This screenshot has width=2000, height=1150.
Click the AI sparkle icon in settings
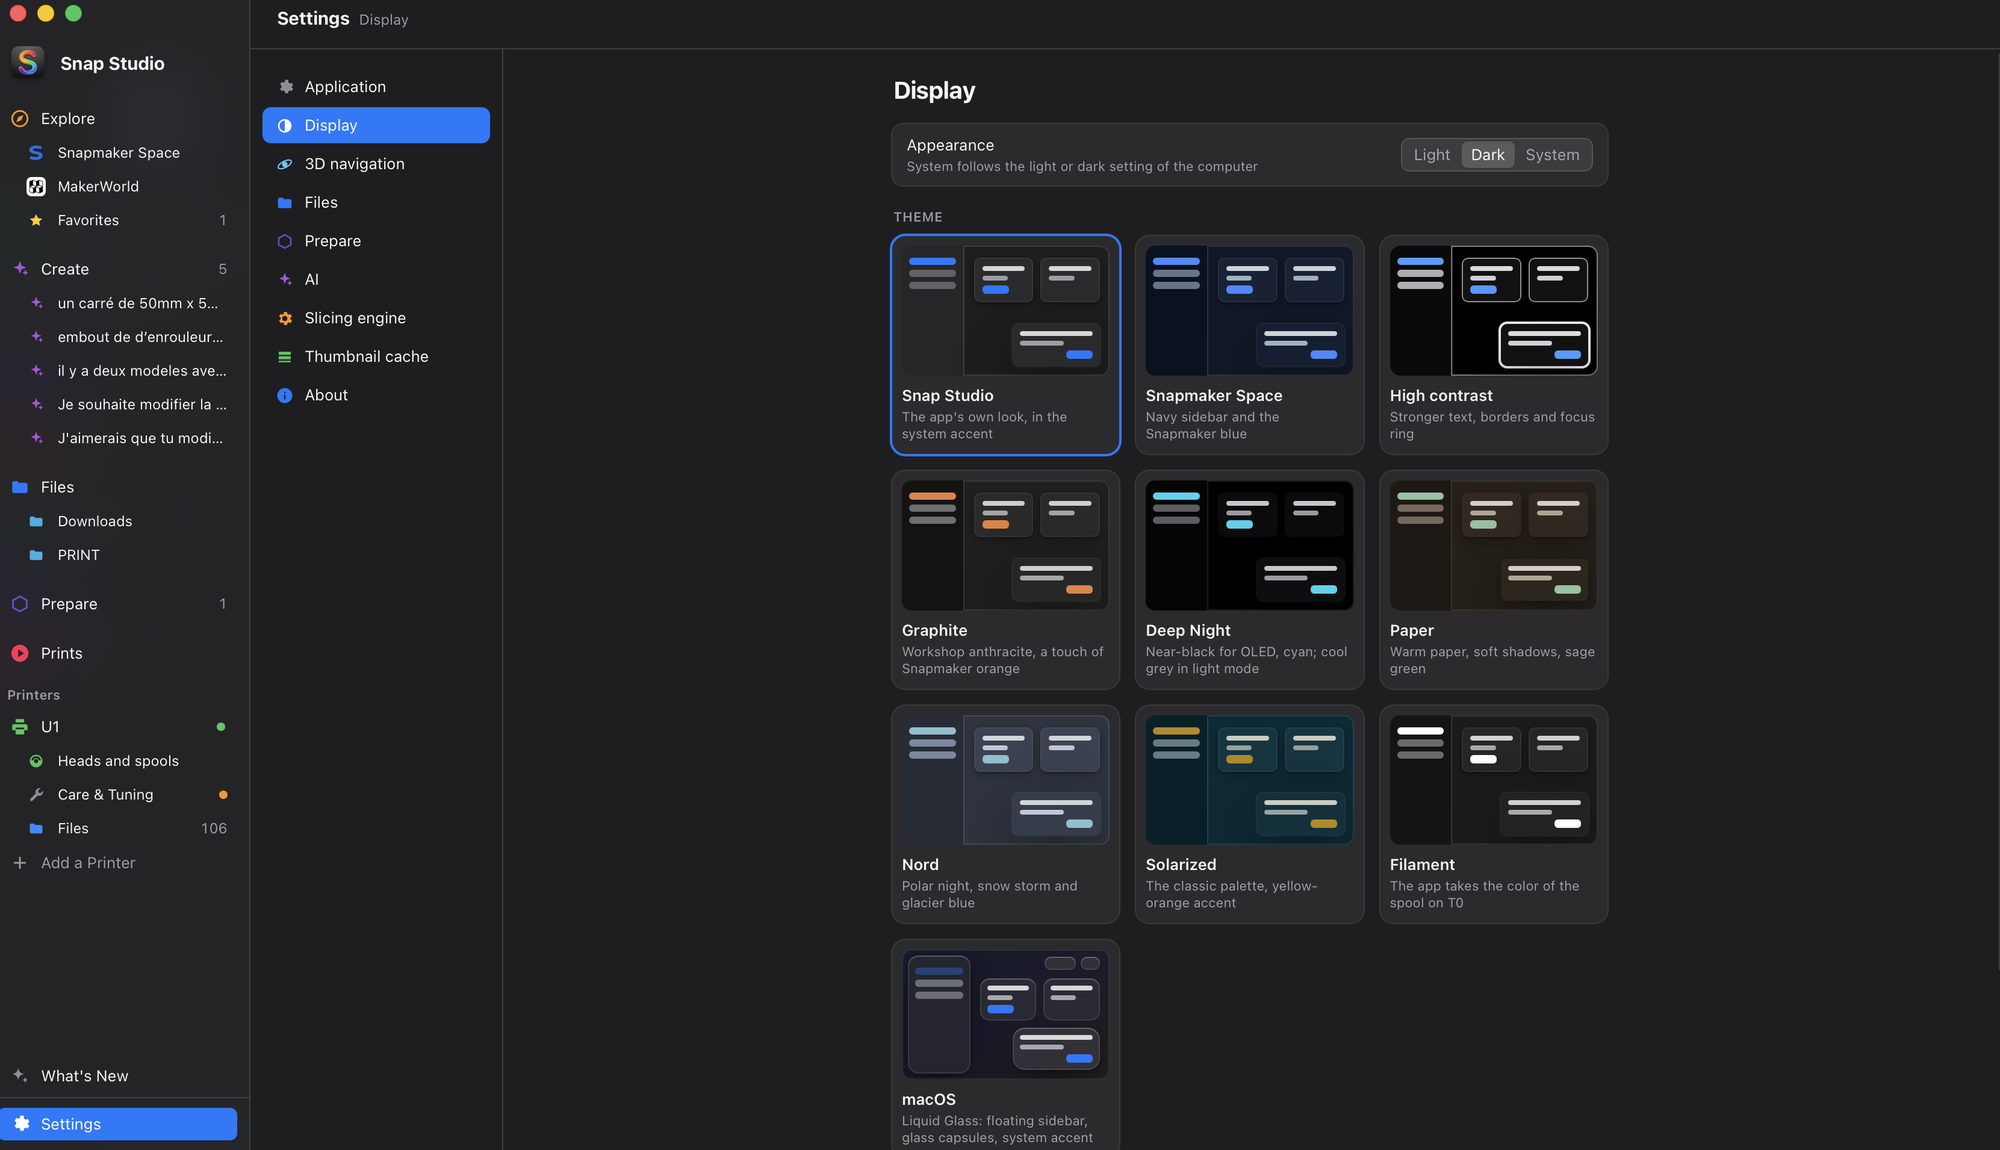tap(285, 280)
